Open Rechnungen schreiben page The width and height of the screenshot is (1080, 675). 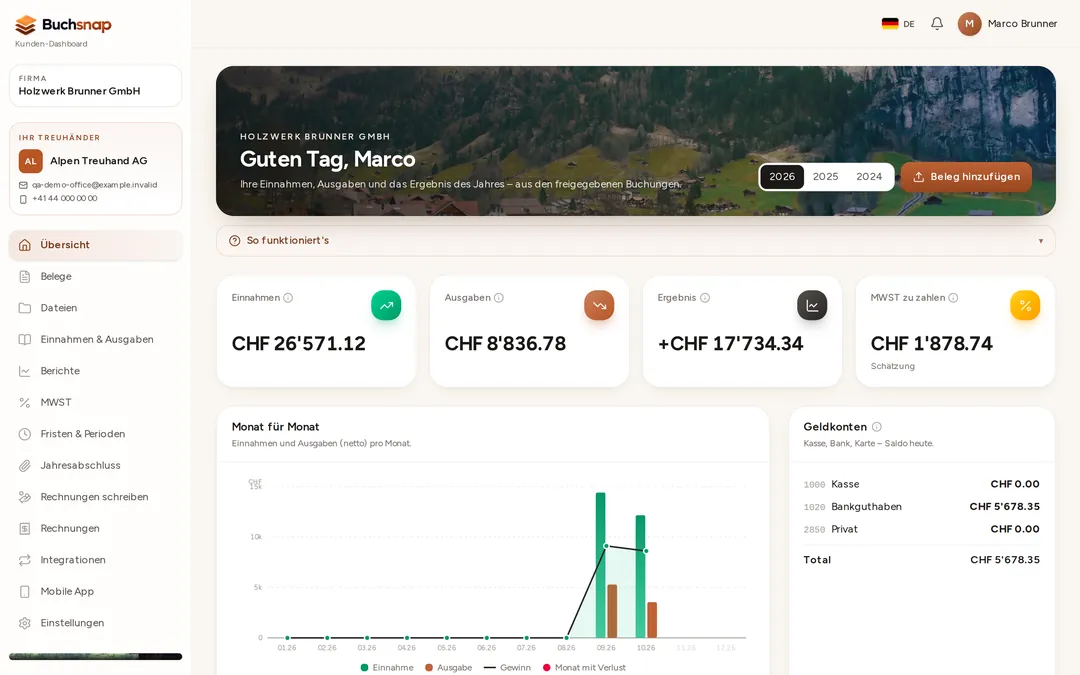pyautogui.click(x=96, y=497)
